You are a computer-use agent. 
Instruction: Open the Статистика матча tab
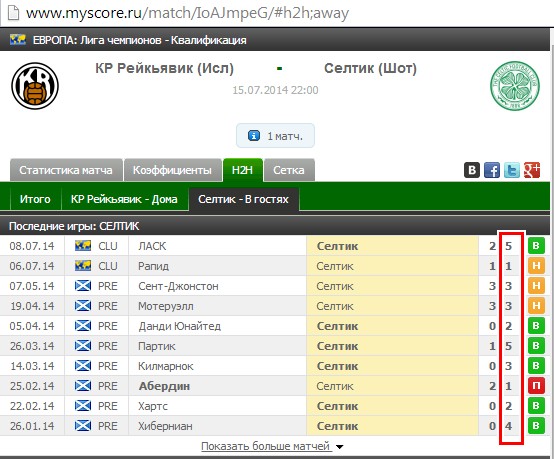coord(66,170)
